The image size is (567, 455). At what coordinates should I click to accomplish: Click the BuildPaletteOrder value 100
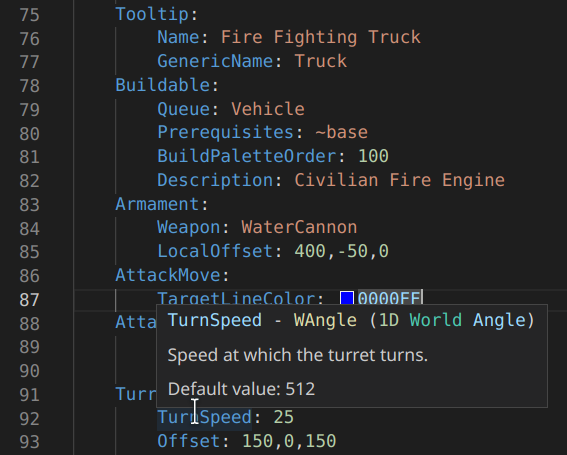pyautogui.click(x=373, y=156)
